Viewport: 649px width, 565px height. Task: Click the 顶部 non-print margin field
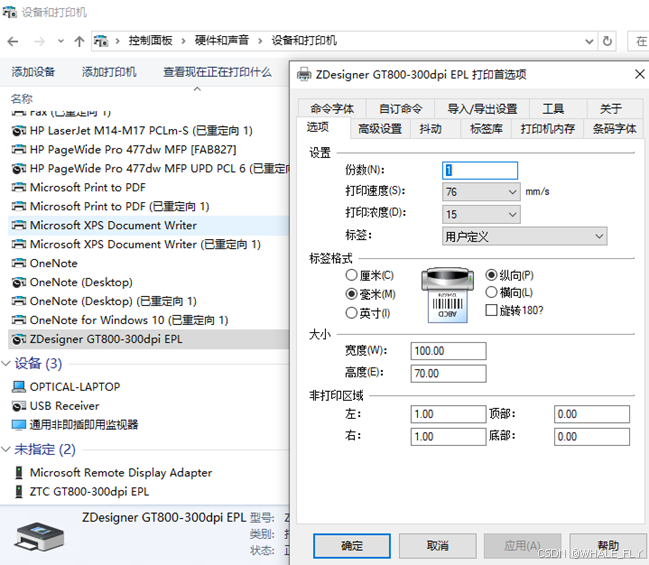(592, 414)
